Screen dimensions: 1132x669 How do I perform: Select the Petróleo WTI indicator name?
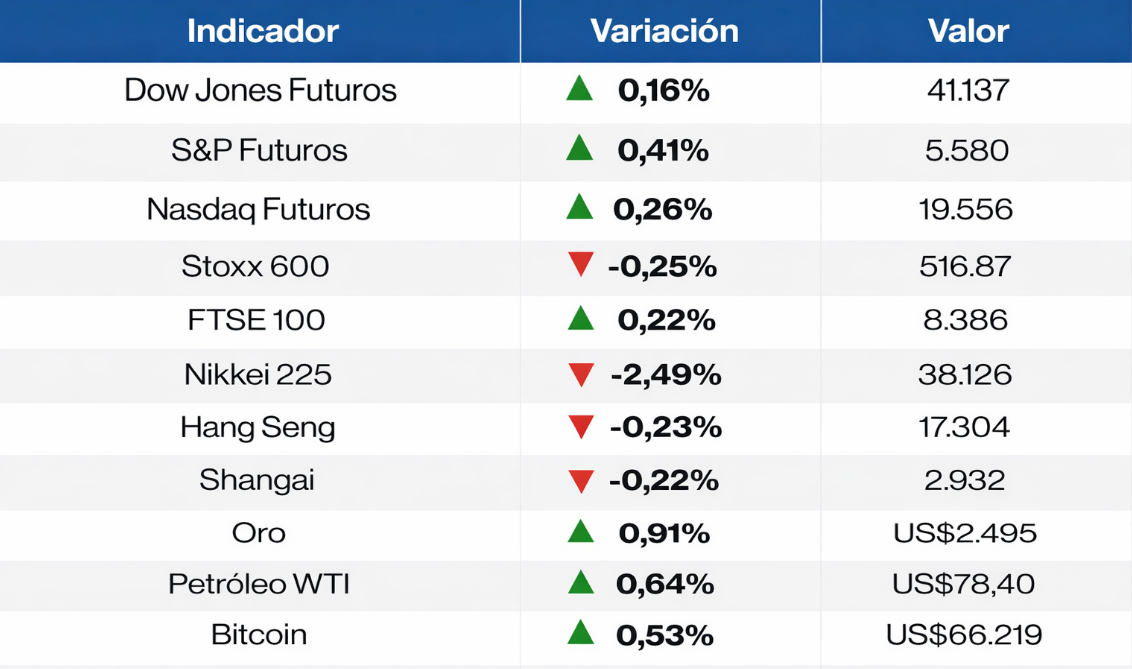click(x=259, y=583)
